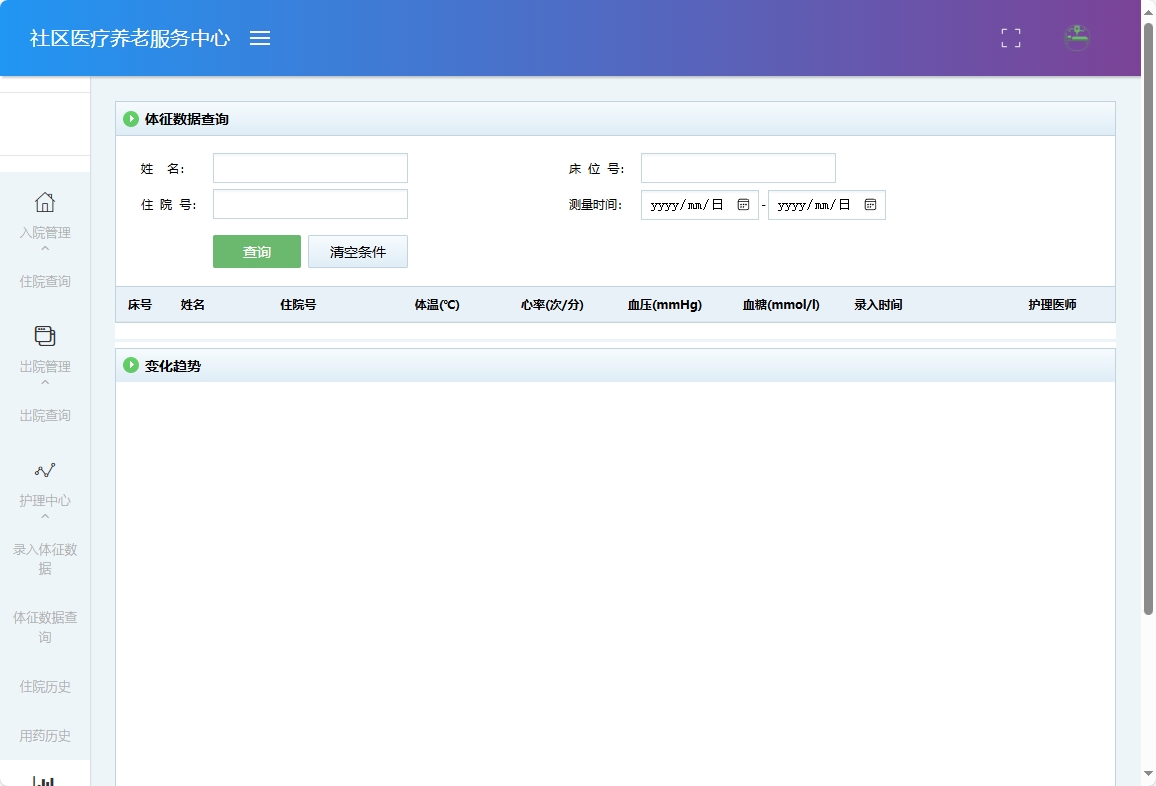The height and width of the screenshot is (786, 1156).
Task: Collapse the 入院管理 section chevron
Action: point(44,247)
